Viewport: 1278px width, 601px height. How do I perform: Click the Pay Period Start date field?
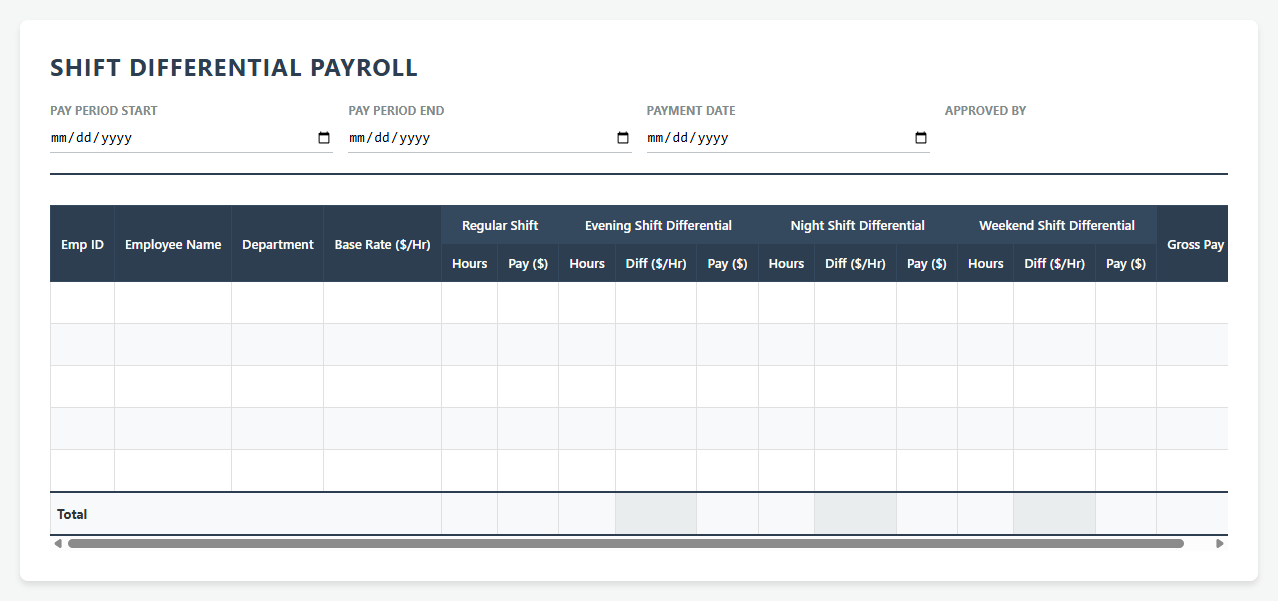tap(191, 138)
